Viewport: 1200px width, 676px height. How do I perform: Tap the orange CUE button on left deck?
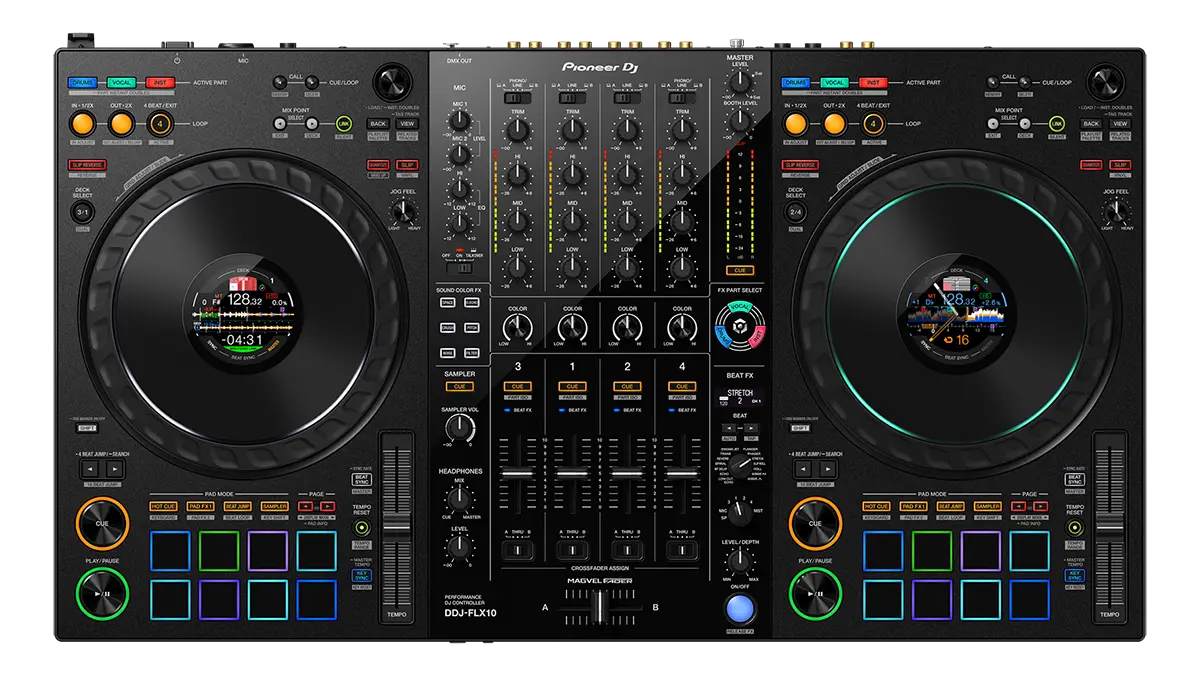point(103,523)
